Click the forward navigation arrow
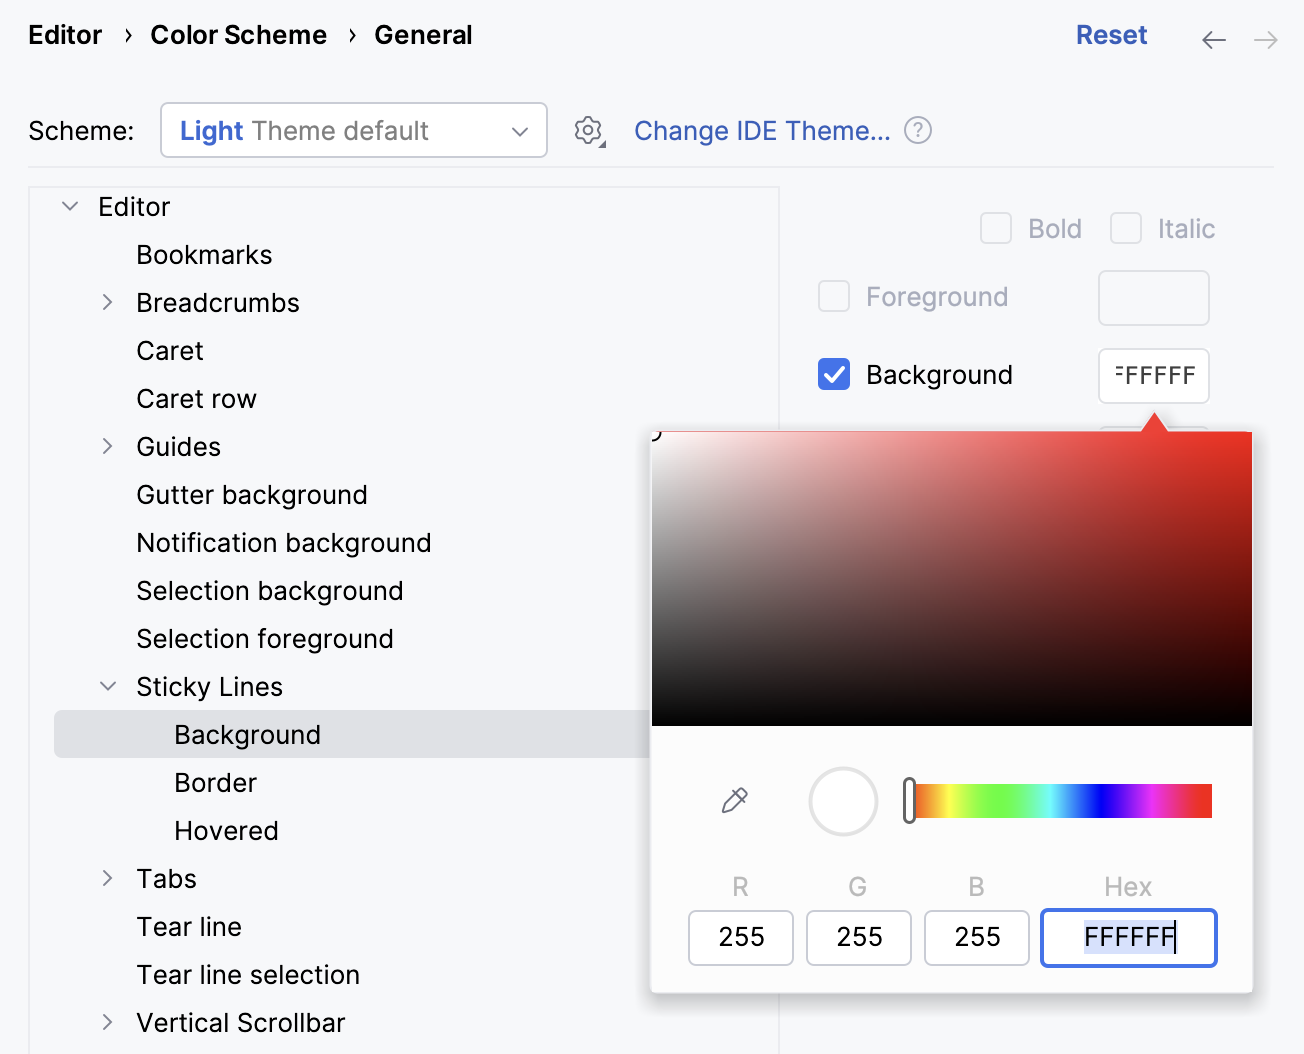The height and width of the screenshot is (1054, 1304). tap(1265, 40)
